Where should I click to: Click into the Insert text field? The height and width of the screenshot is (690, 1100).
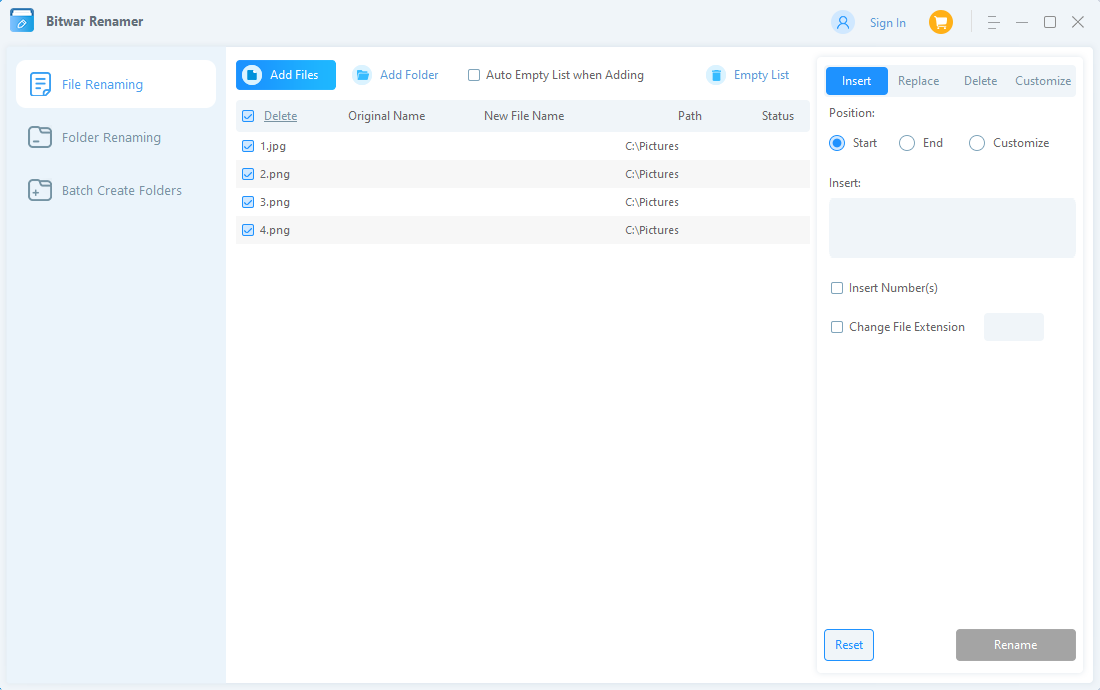pyautogui.click(x=952, y=228)
